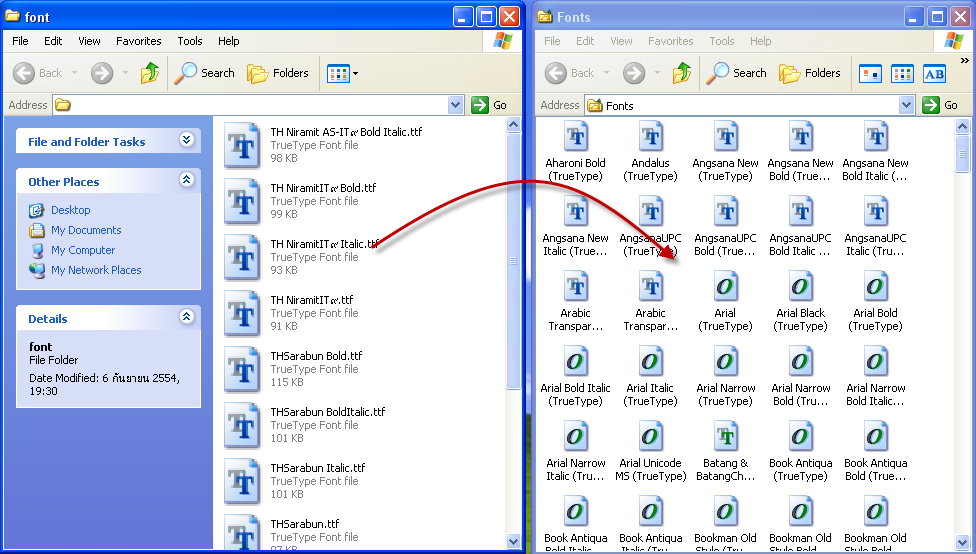Screen dimensions: 976x554
Task: Open Help menu in font window
Action: click(228, 41)
